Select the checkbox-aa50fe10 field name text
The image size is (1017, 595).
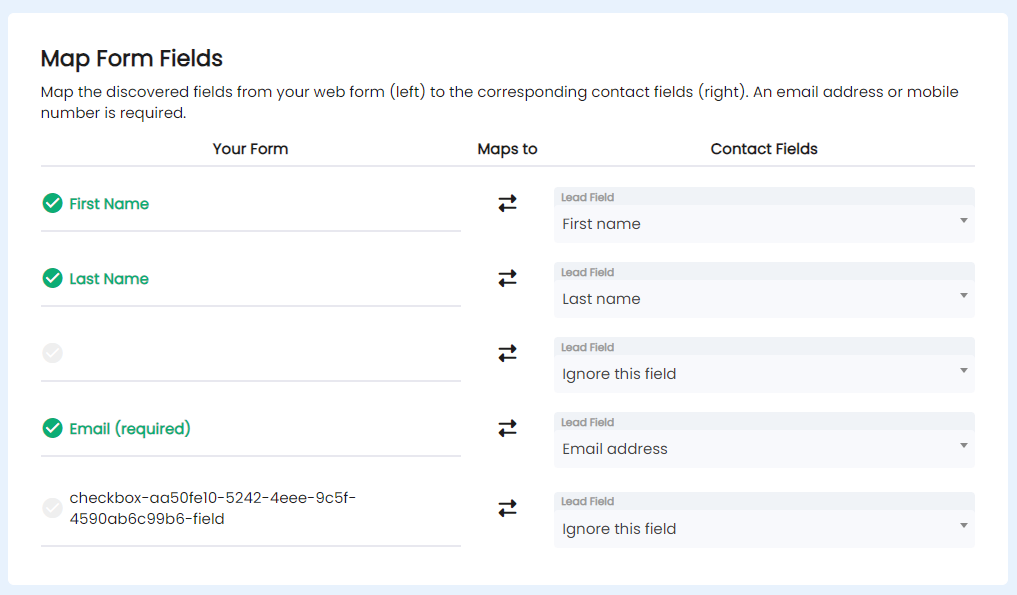coord(213,508)
